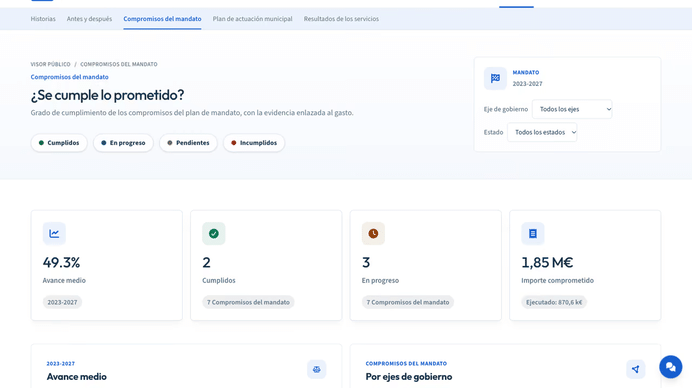Image resolution: width=692 pixels, height=388 pixels.
Task: Toggle the En progreso filter chip
Action: (123, 143)
